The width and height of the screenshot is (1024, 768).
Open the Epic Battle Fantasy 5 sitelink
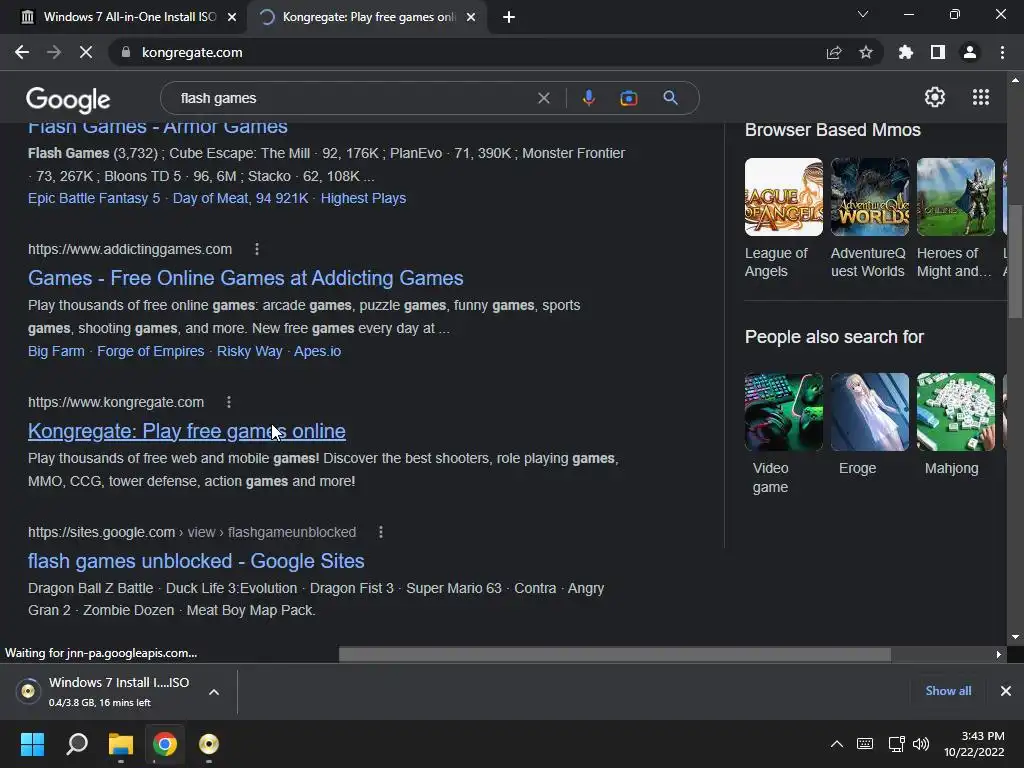pyautogui.click(x=94, y=198)
